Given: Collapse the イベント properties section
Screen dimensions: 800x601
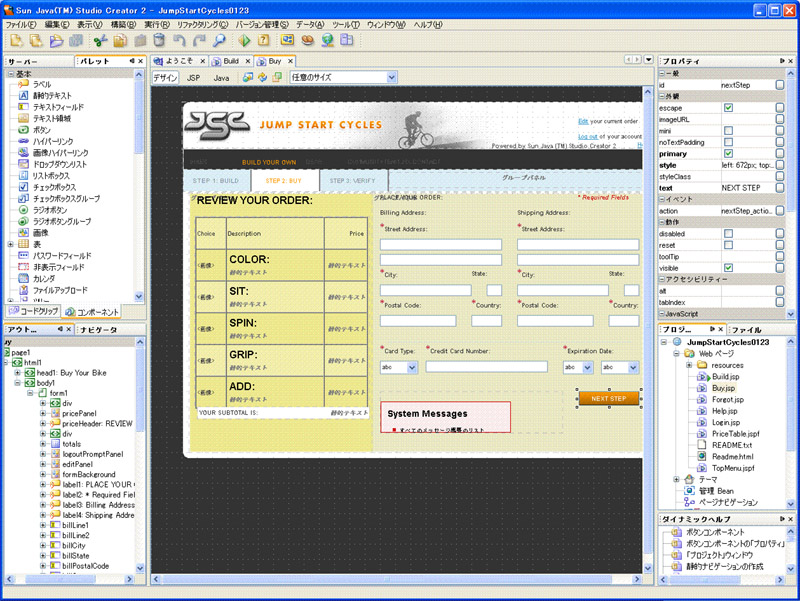Looking at the screenshot, I should [x=662, y=199].
